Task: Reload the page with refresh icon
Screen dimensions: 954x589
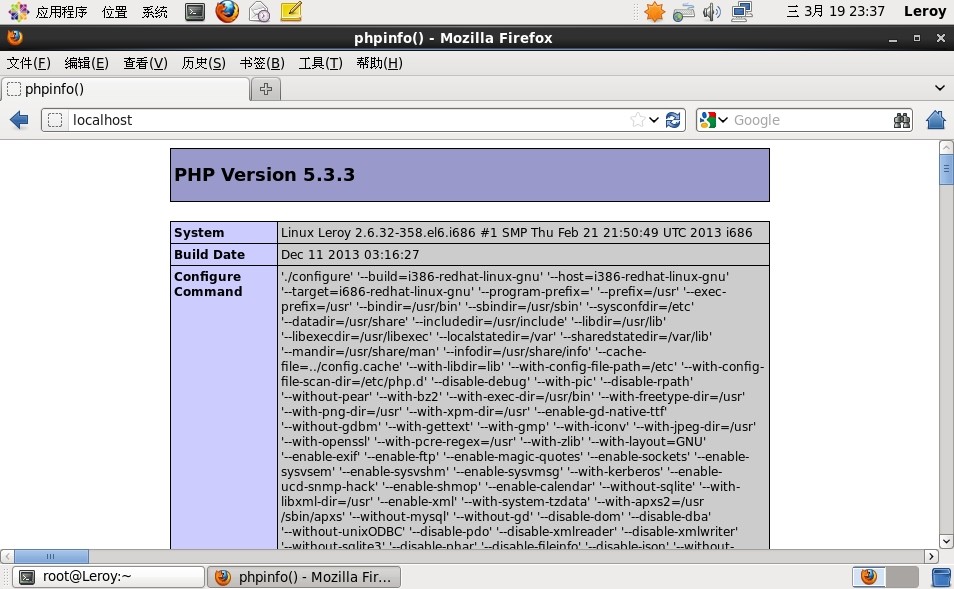Action: point(673,120)
